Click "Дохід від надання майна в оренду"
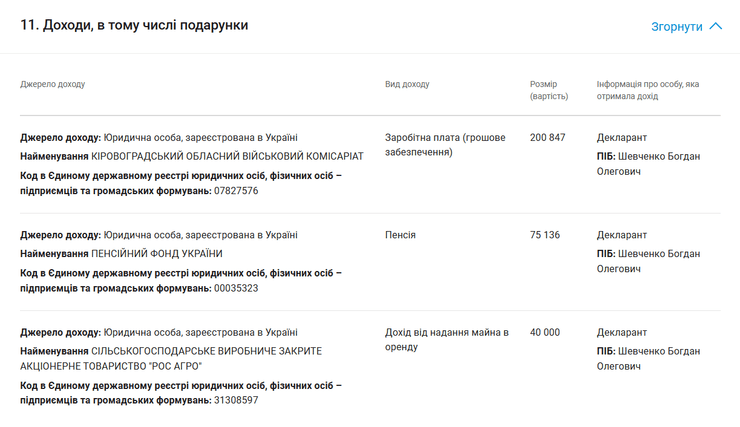The image size is (740, 427). click(446, 339)
